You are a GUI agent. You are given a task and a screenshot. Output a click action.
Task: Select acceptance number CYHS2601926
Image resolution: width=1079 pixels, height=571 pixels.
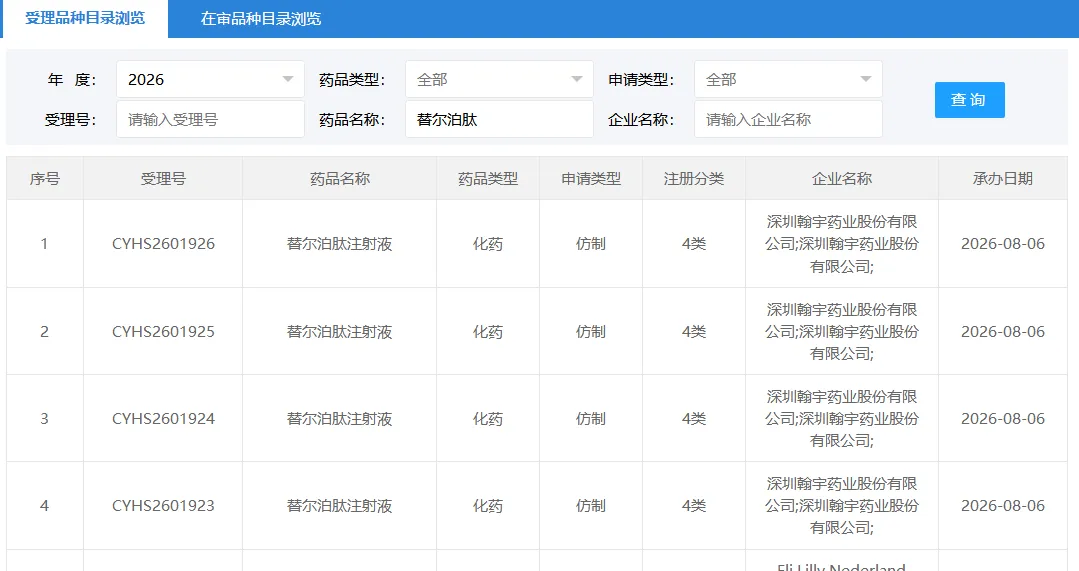pyautogui.click(x=163, y=244)
